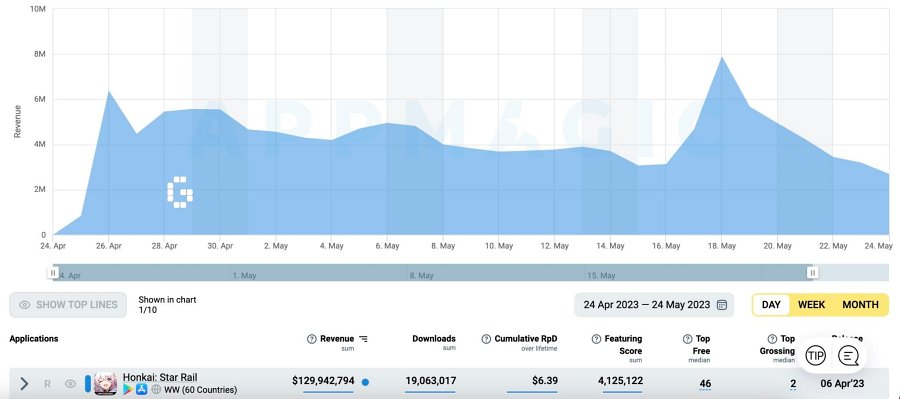Click Top Grossing help question mark
Image resolution: width=900 pixels, height=399 pixels.
[x=772, y=339]
